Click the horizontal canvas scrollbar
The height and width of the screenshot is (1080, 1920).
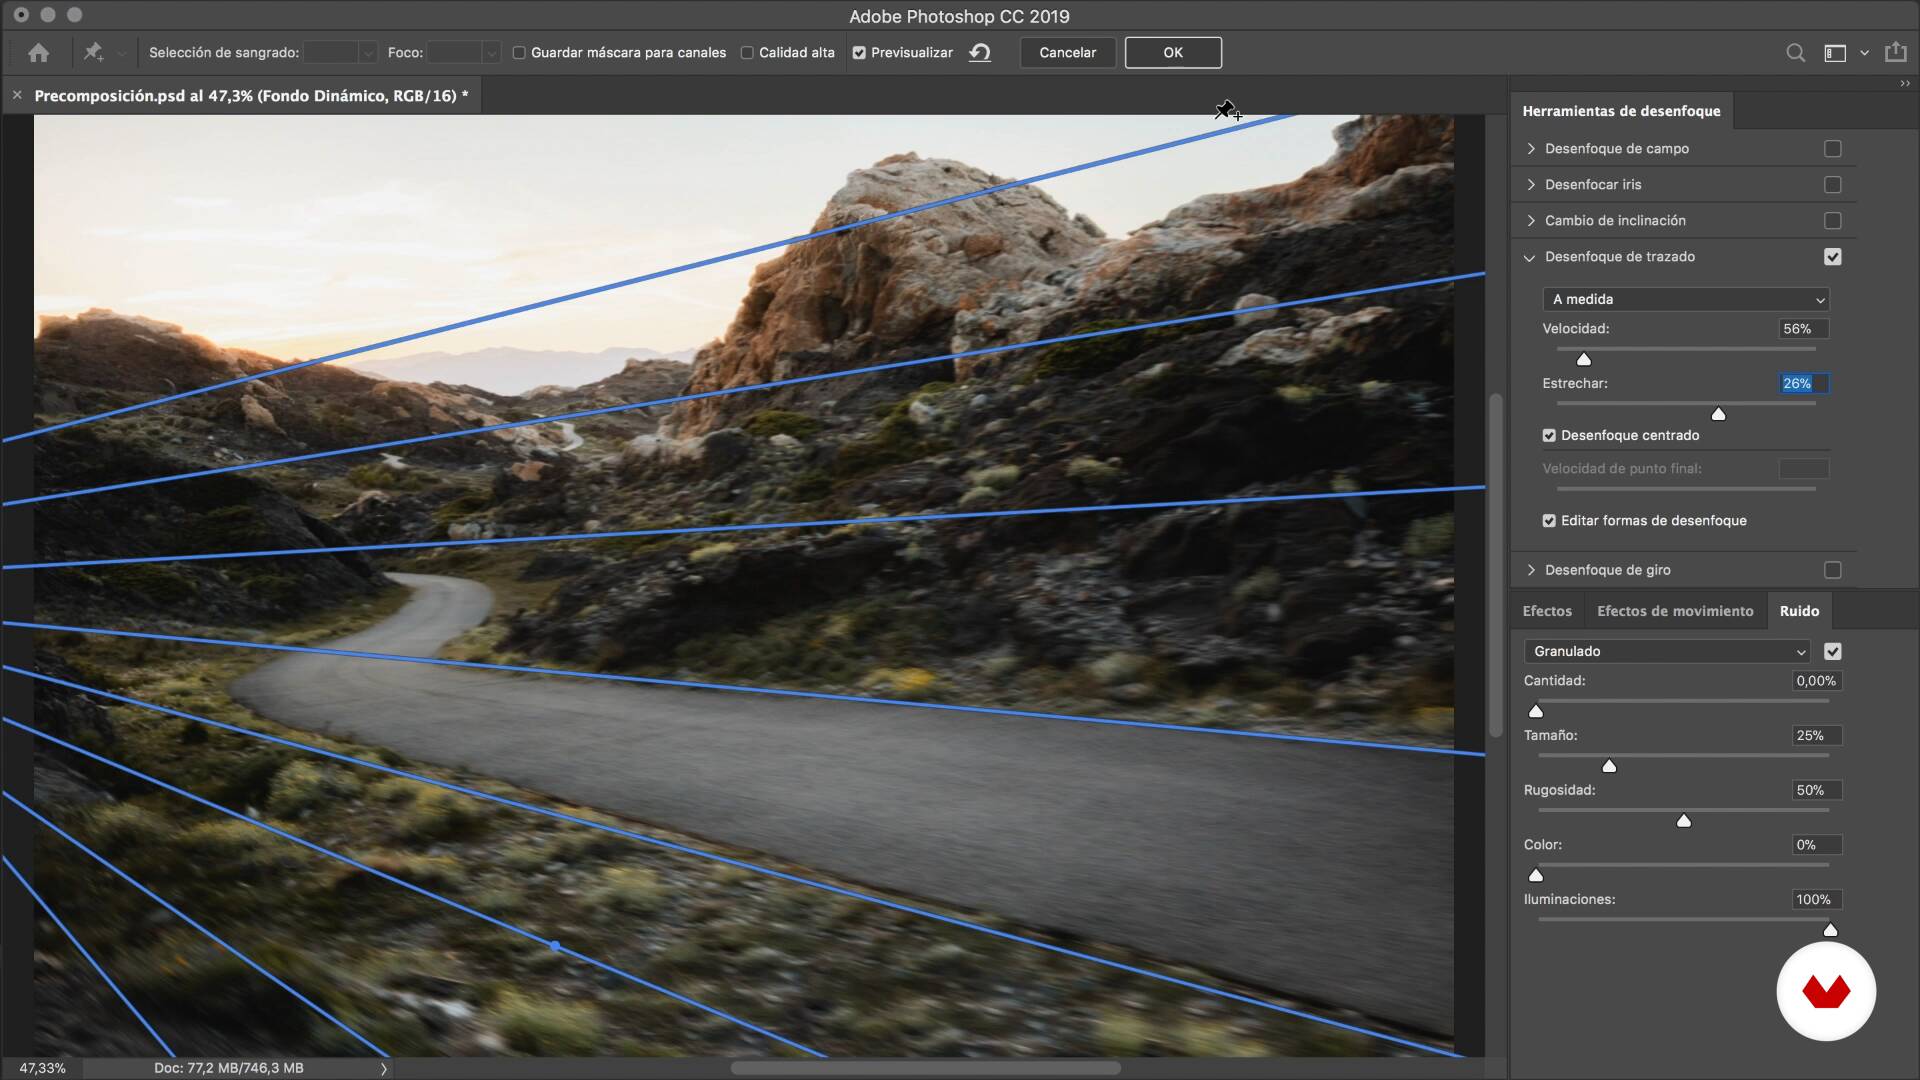[925, 1068]
